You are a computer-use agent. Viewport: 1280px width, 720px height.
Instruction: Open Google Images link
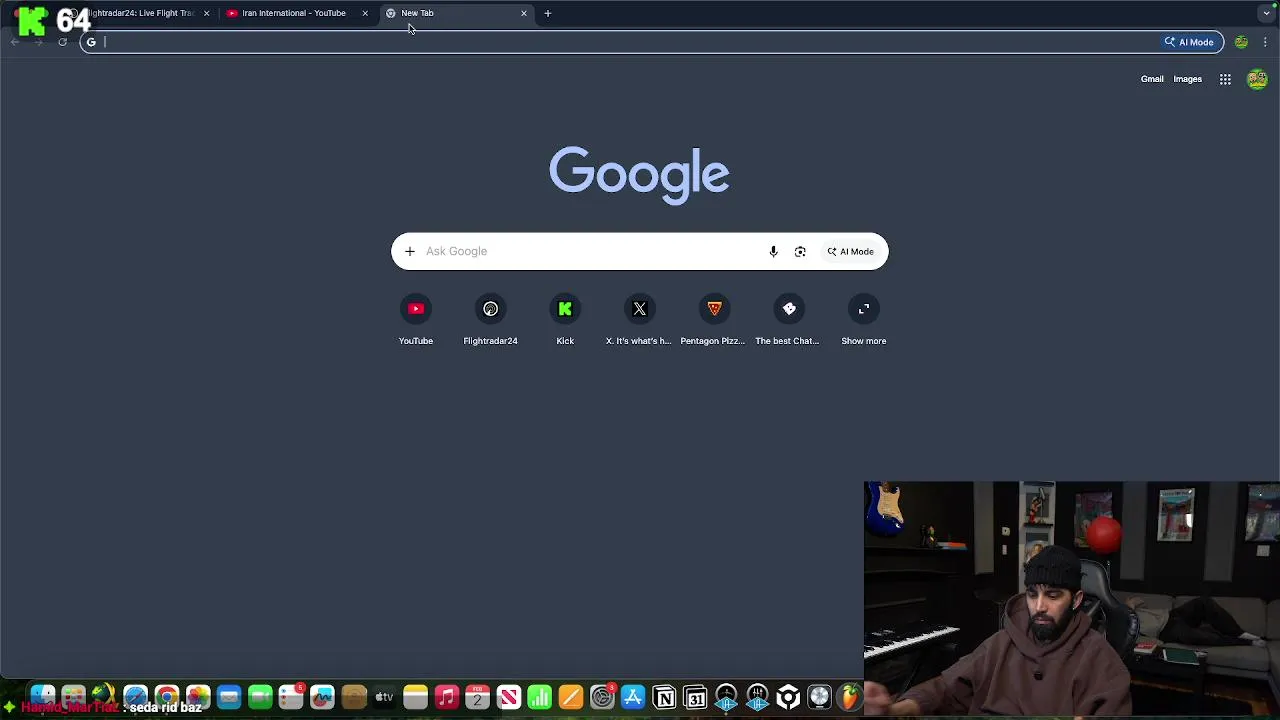[1187, 79]
